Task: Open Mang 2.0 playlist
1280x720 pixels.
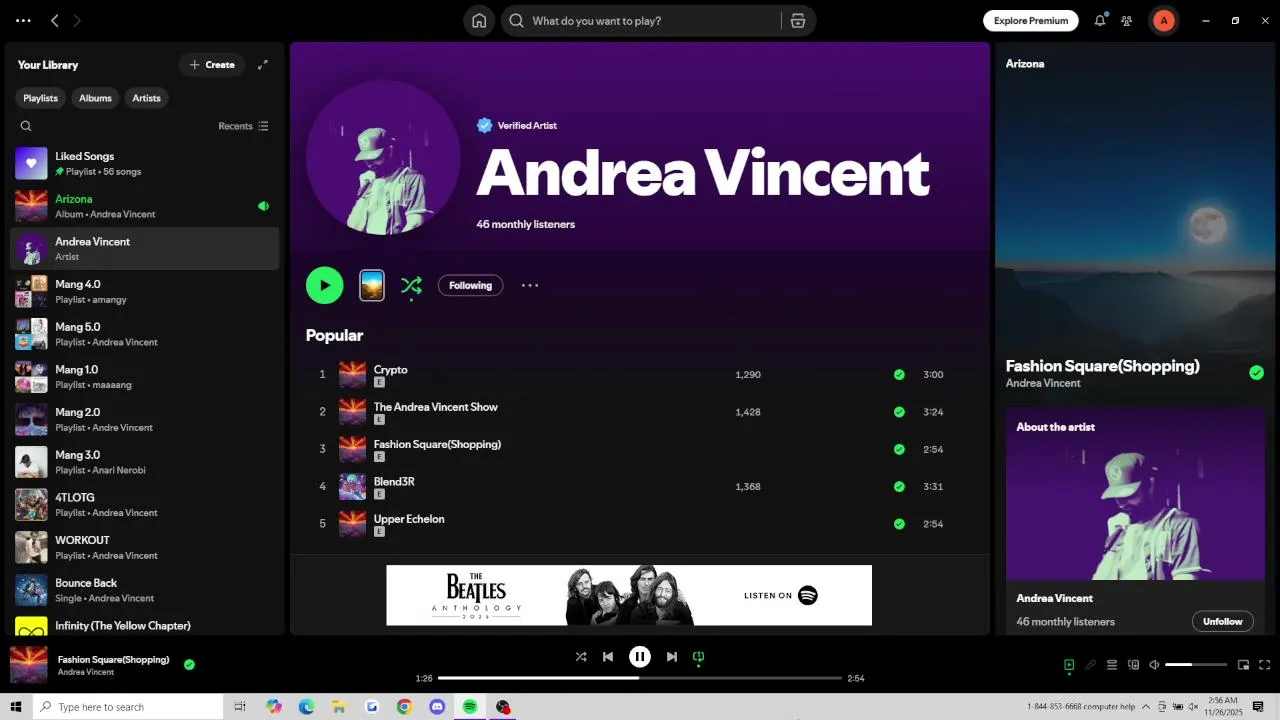Action: [x=145, y=419]
